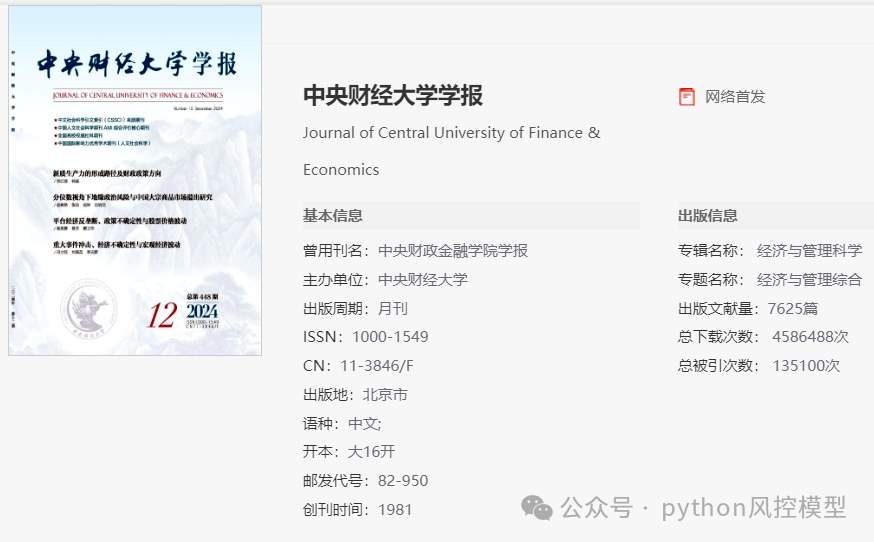Image resolution: width=874 pixels, height=542 pixels.
Task: Open the 网络首发 label
Action: [x=735, y=97]
